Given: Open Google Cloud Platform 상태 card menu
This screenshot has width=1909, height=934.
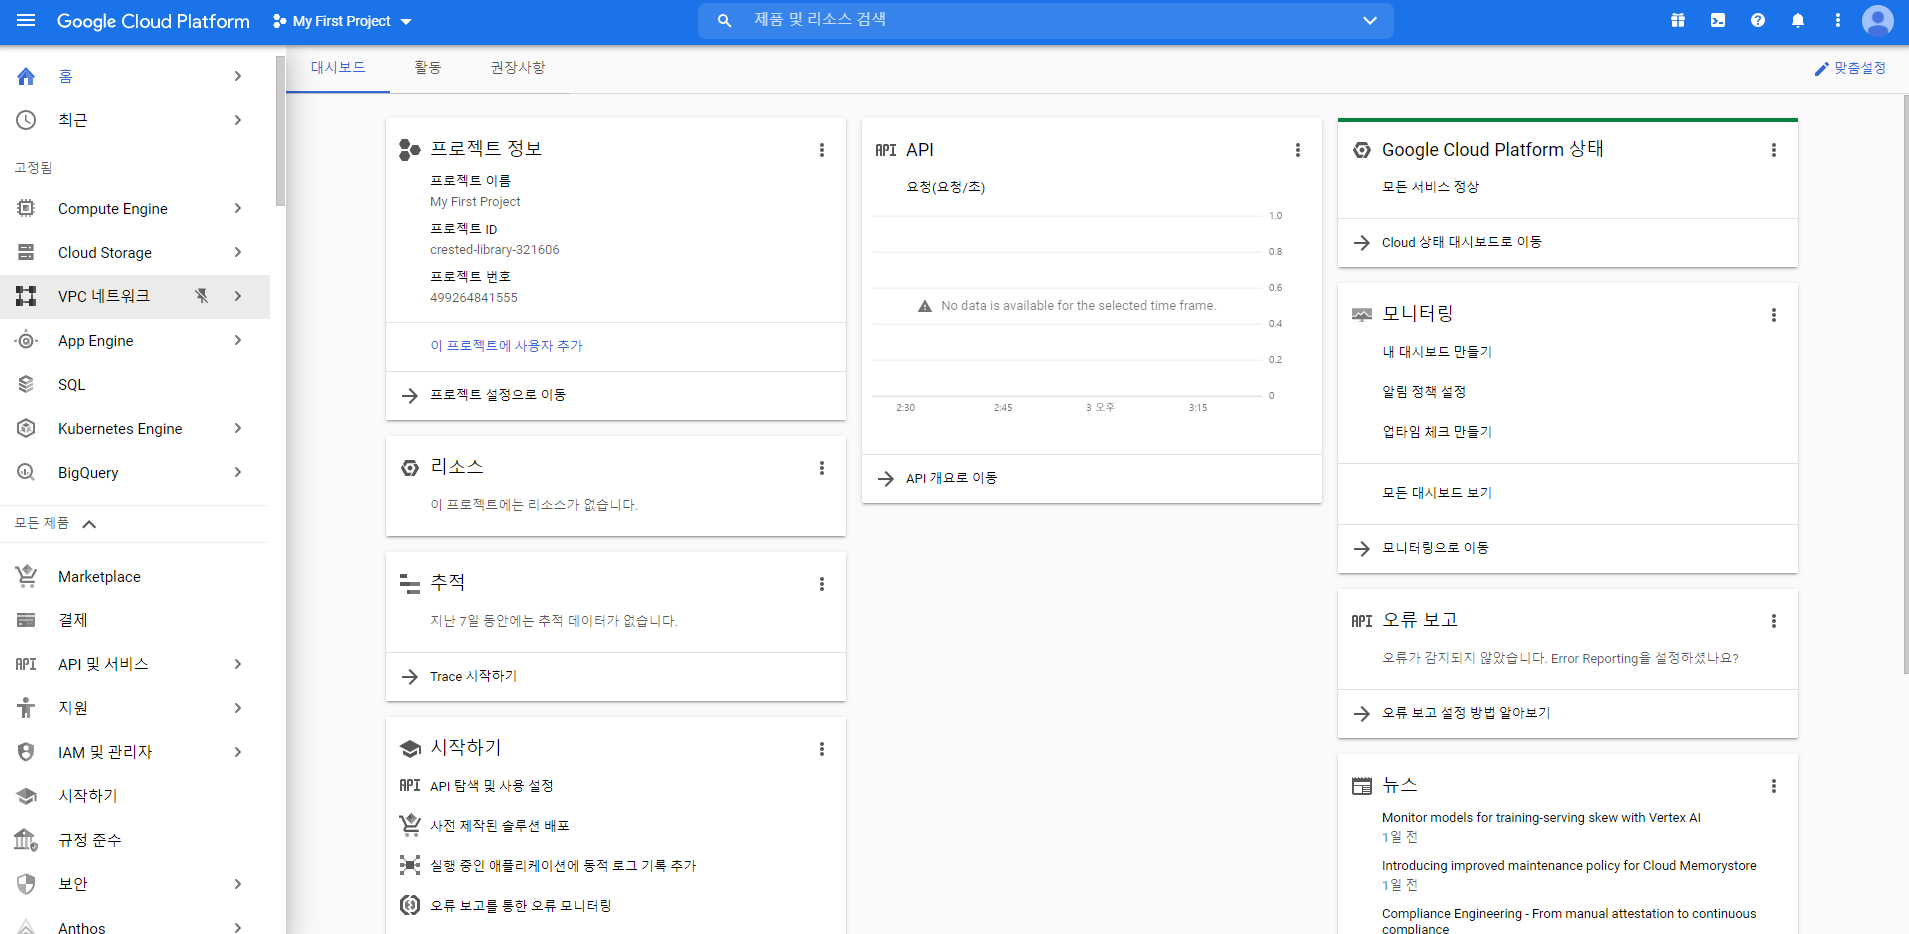Looking at the screenshot, I should [1774, 150].
